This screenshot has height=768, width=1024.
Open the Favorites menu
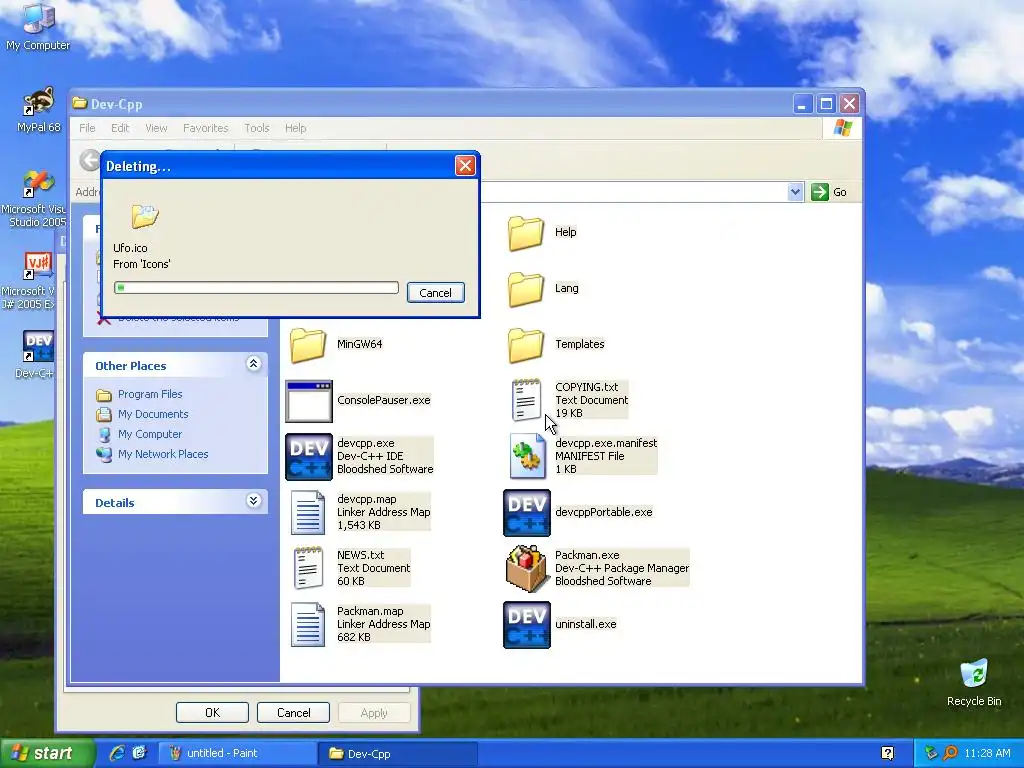pyautogui.click(x=206, y=128)
